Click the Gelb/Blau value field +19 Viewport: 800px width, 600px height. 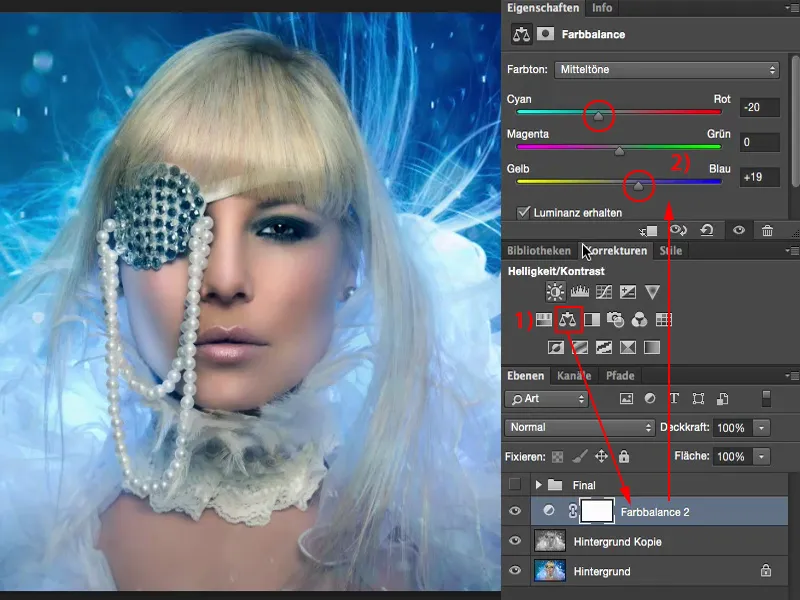point(760,178)
